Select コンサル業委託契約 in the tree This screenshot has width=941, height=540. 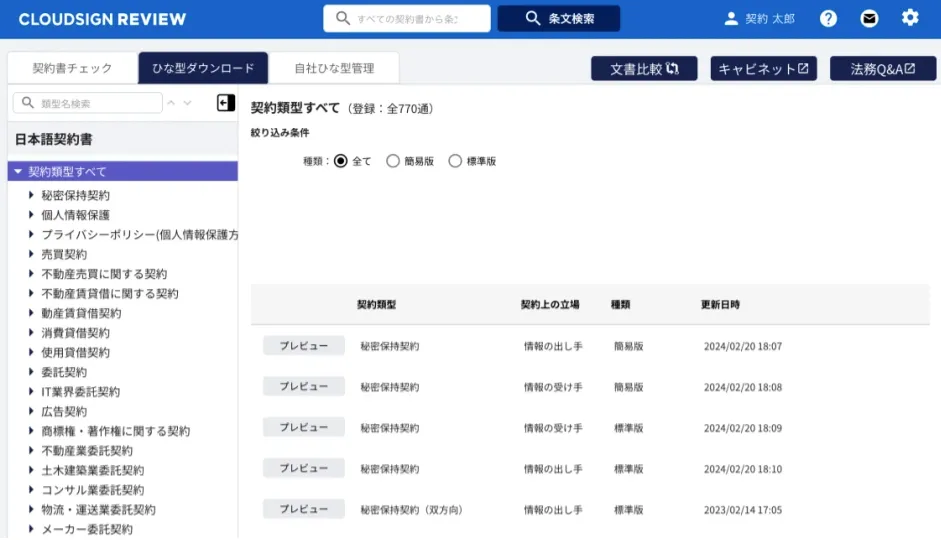(x=92, y=490)
